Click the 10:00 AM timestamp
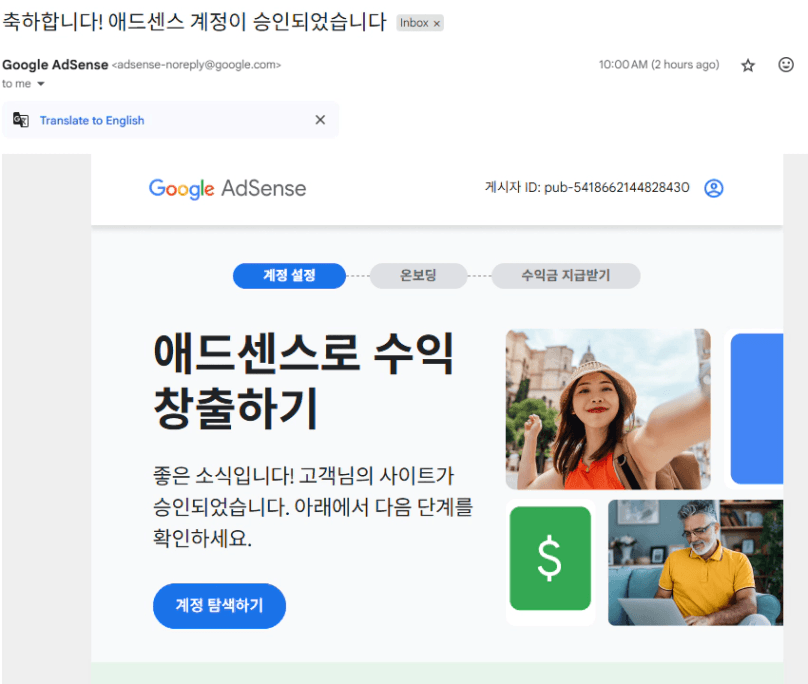Screen dimensions: 808x684 click(x=659, y=64)
